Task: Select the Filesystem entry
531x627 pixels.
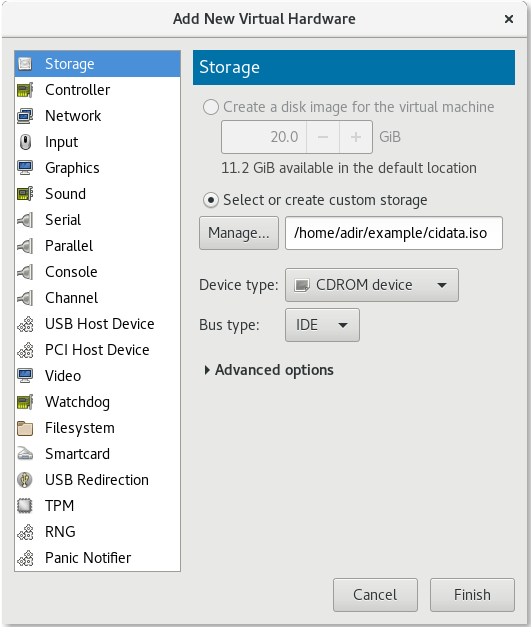Action: (x=98, y=427)
